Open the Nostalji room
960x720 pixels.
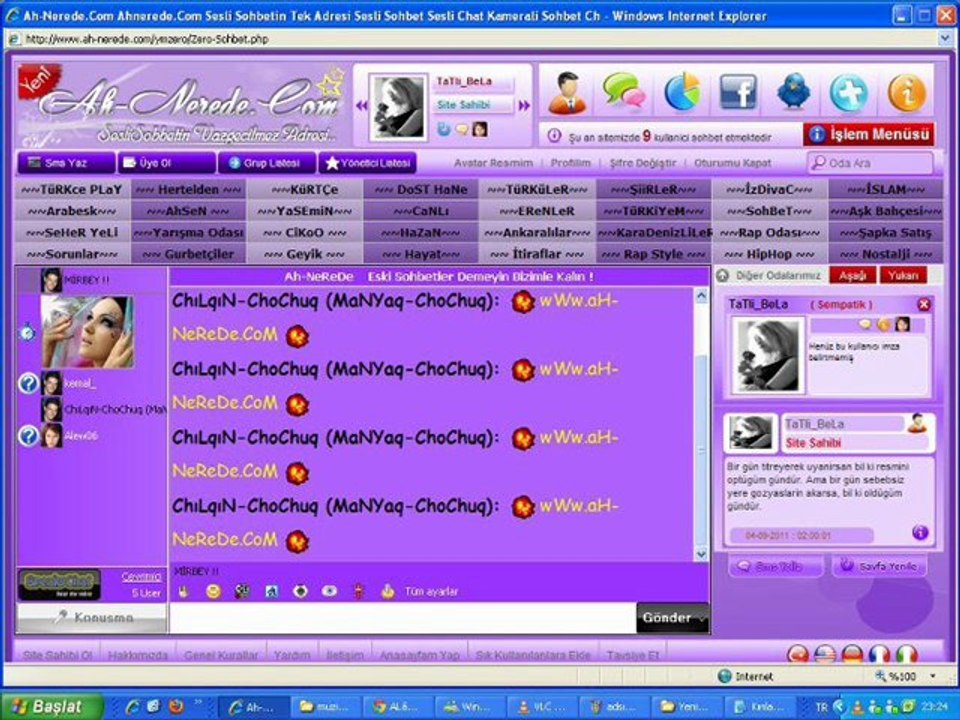coord(886,253)
